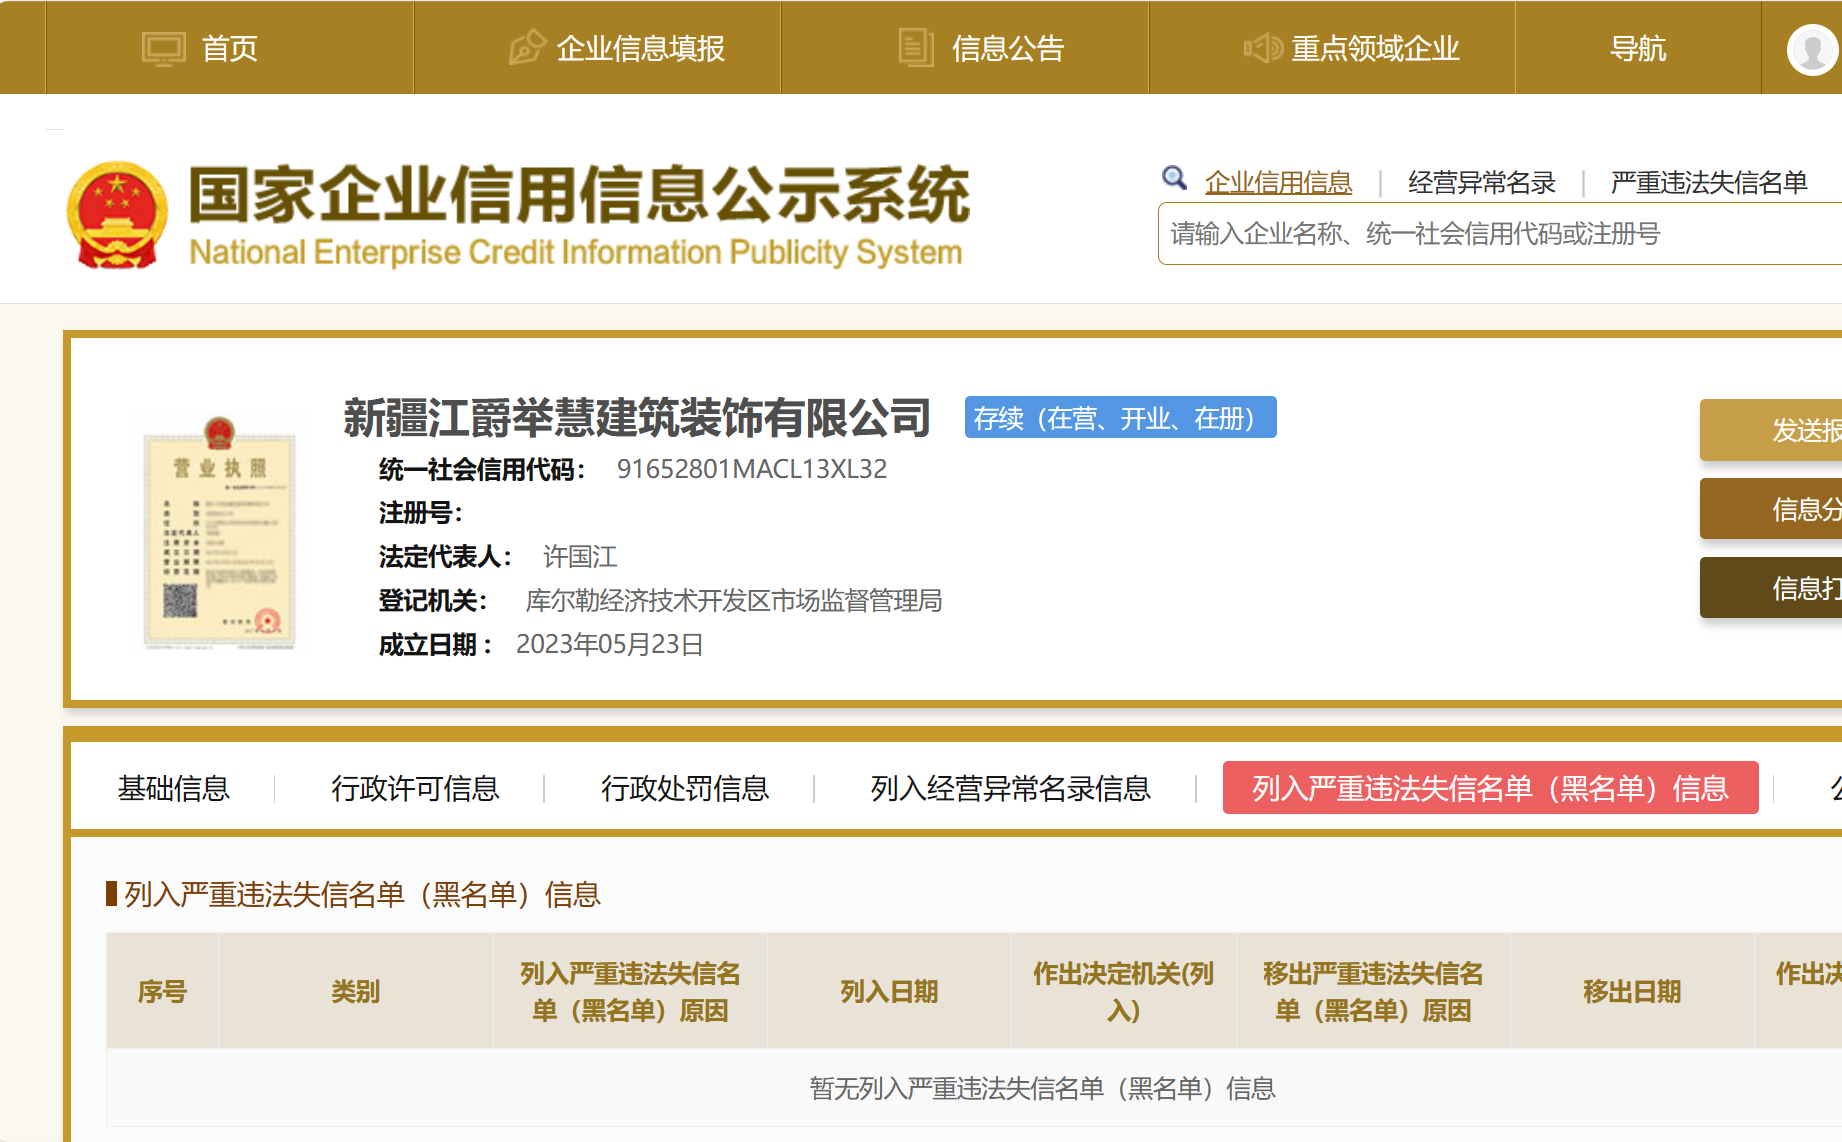Click the 信息打印 button

click(x=1771, y=588)
